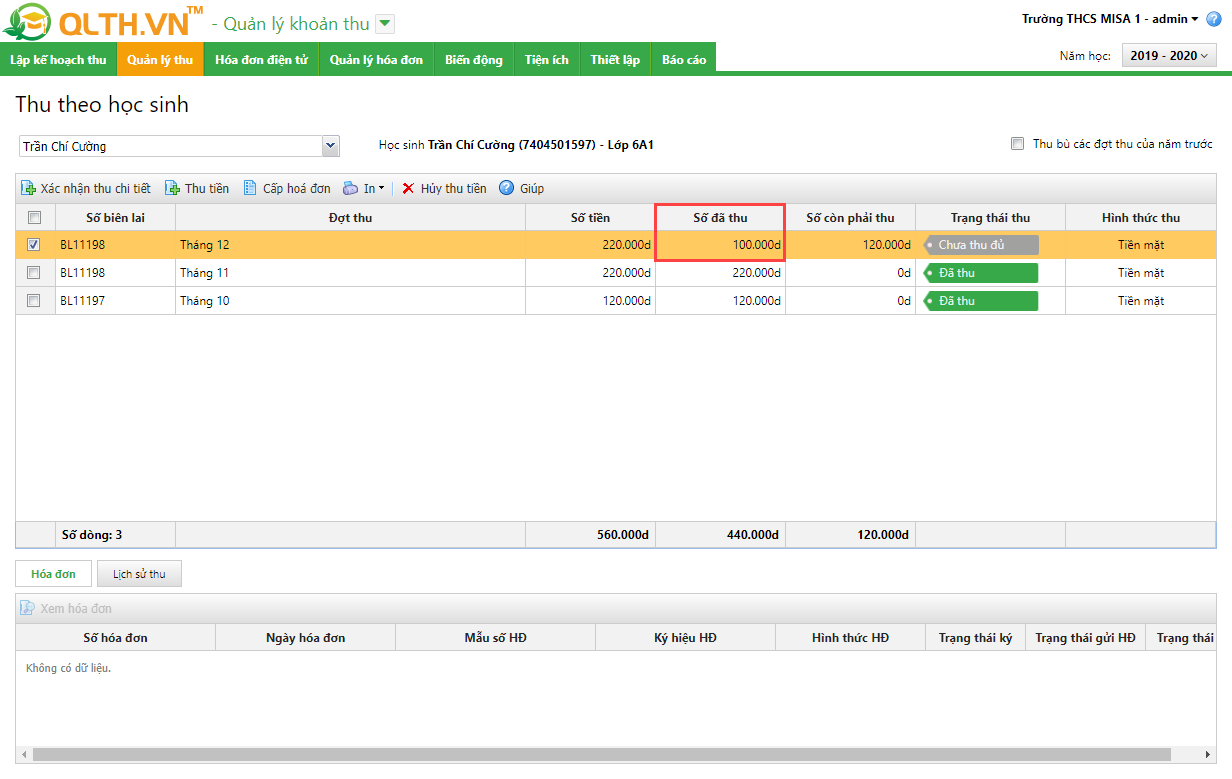Open the Năm học 2019 - 2020 dropdown

tap(1169, 56)
